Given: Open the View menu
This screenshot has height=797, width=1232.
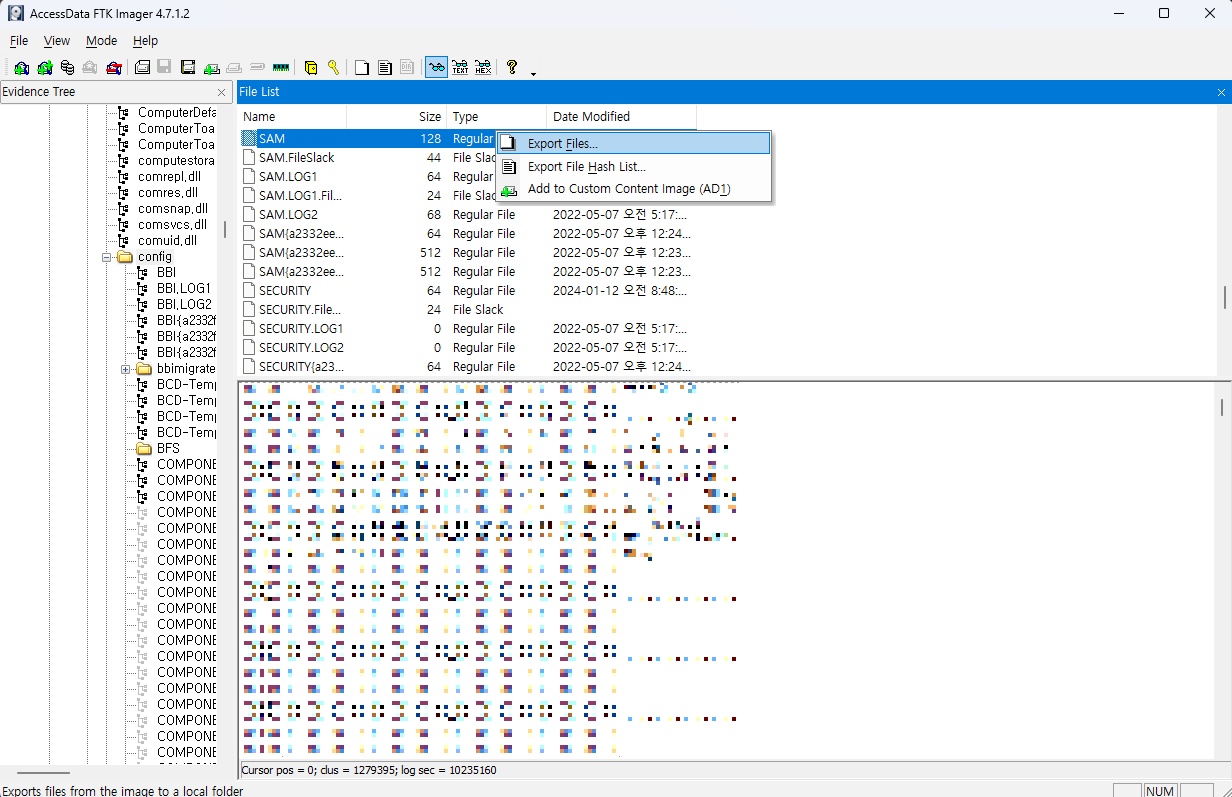Looking at the screenshot, I should pos(57,41).
